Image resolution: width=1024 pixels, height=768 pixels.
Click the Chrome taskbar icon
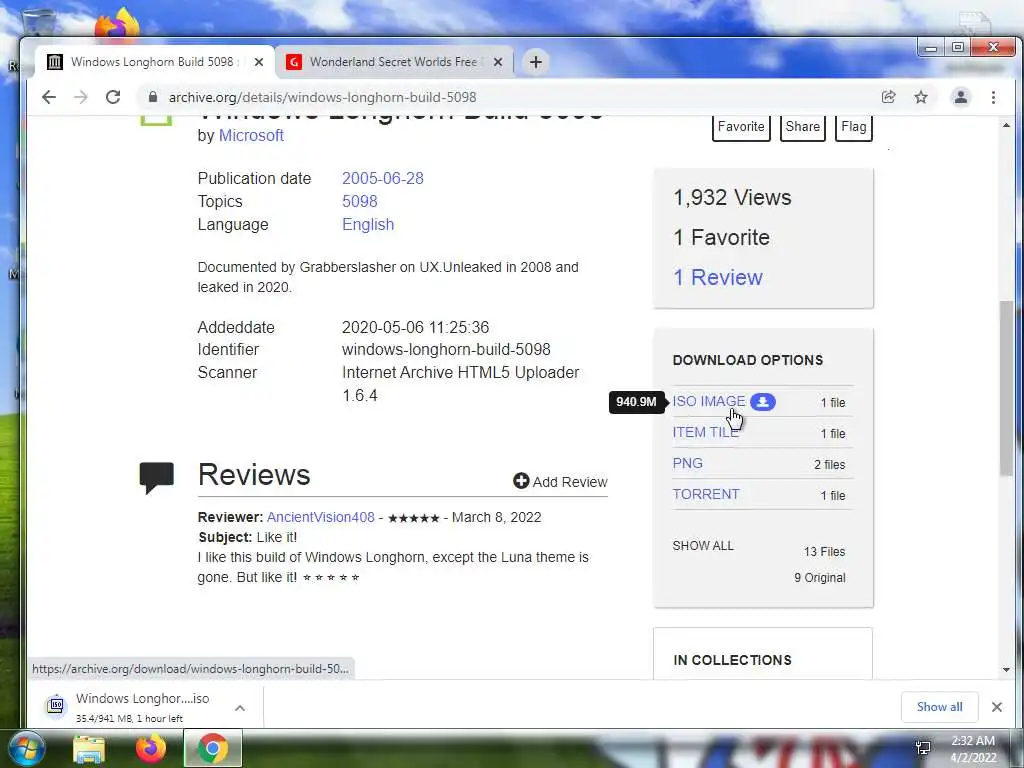click(x=212, y=749)
